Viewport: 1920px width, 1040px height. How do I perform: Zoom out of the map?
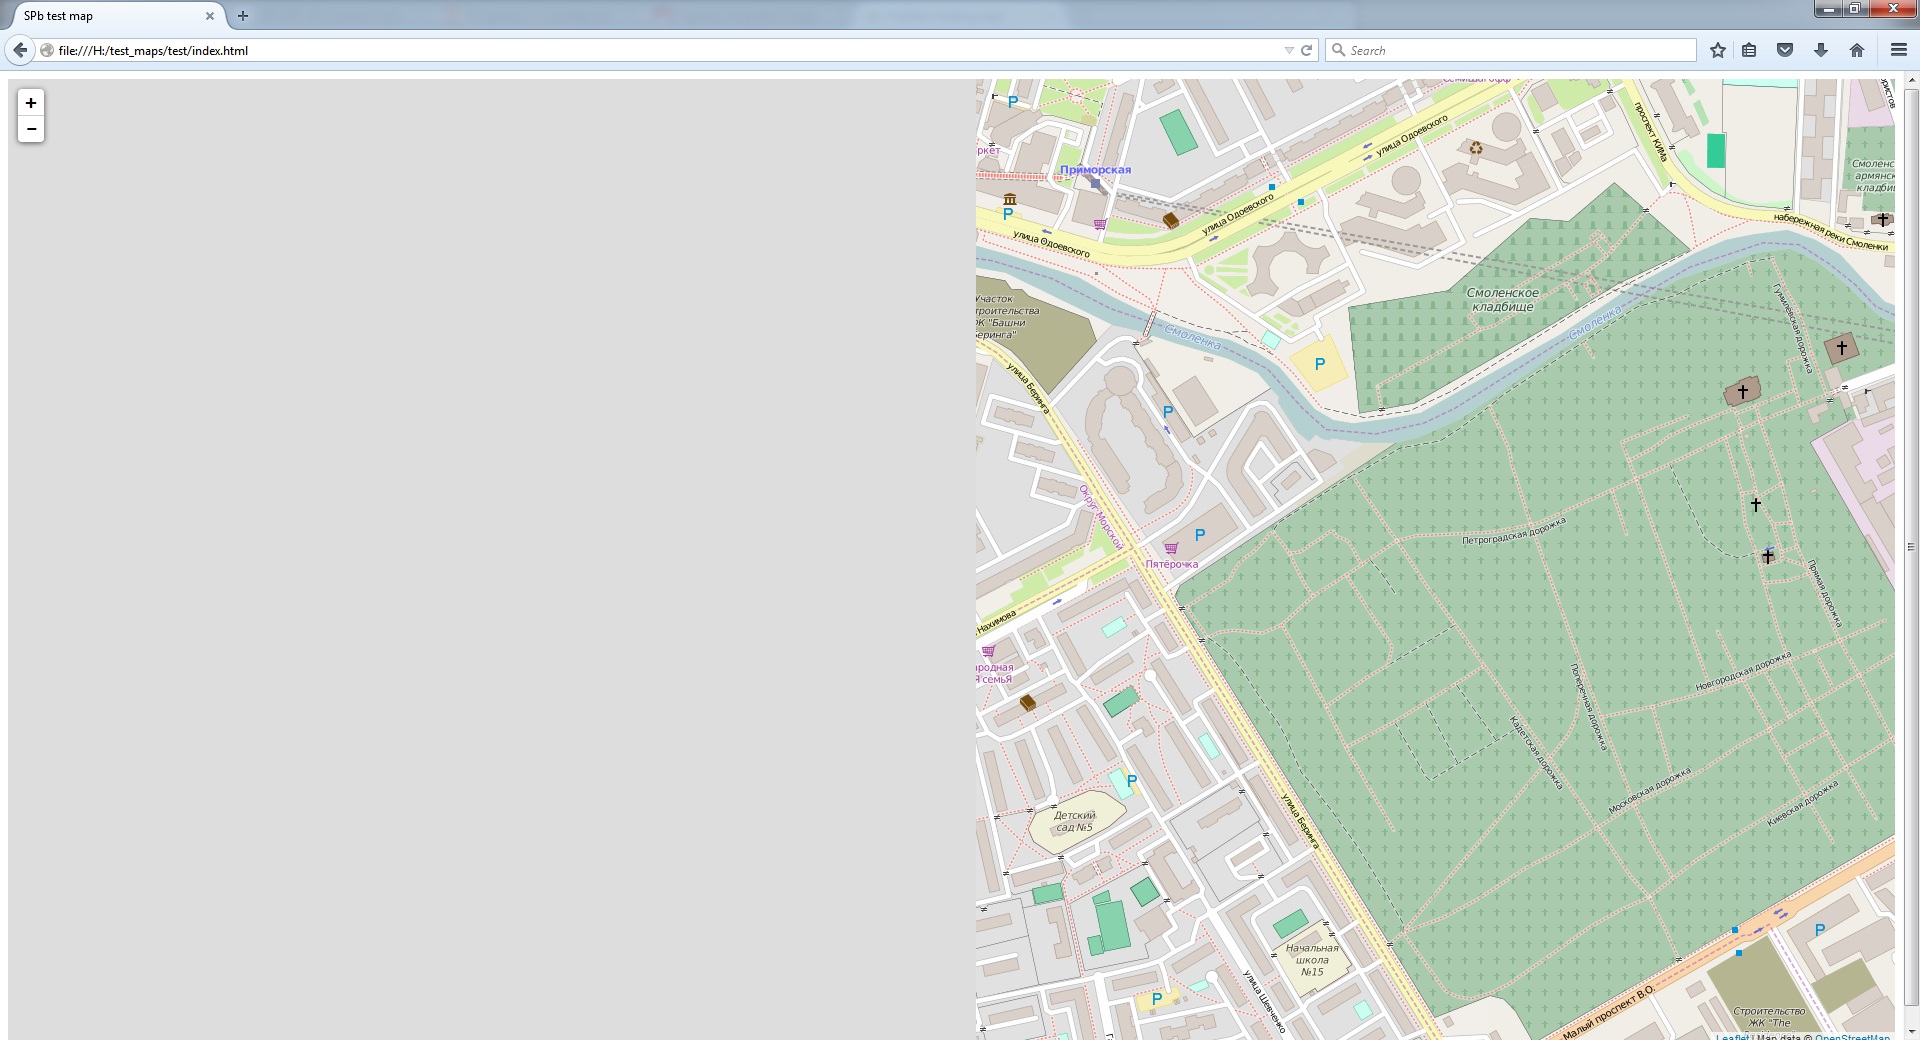(31, 129)
